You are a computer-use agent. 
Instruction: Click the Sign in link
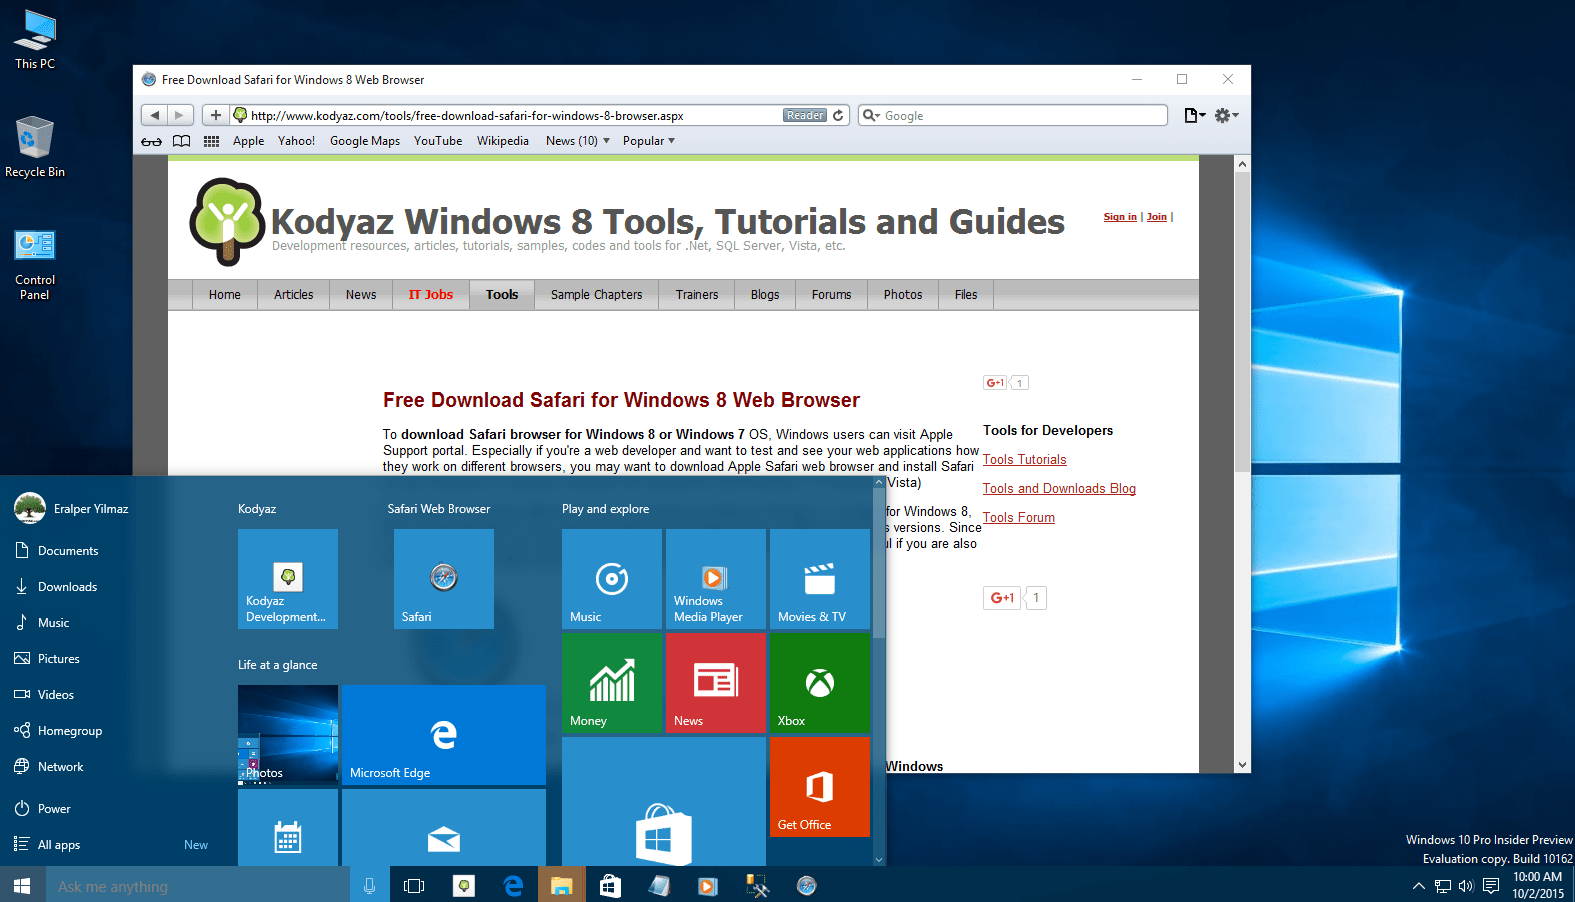pos(1120,217)
